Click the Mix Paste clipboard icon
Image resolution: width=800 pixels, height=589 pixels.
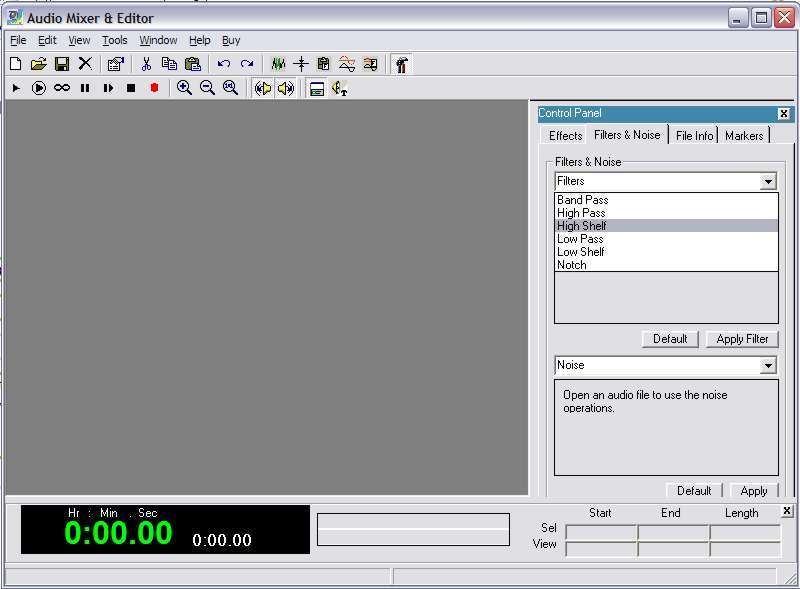click(x=324, y=63)
